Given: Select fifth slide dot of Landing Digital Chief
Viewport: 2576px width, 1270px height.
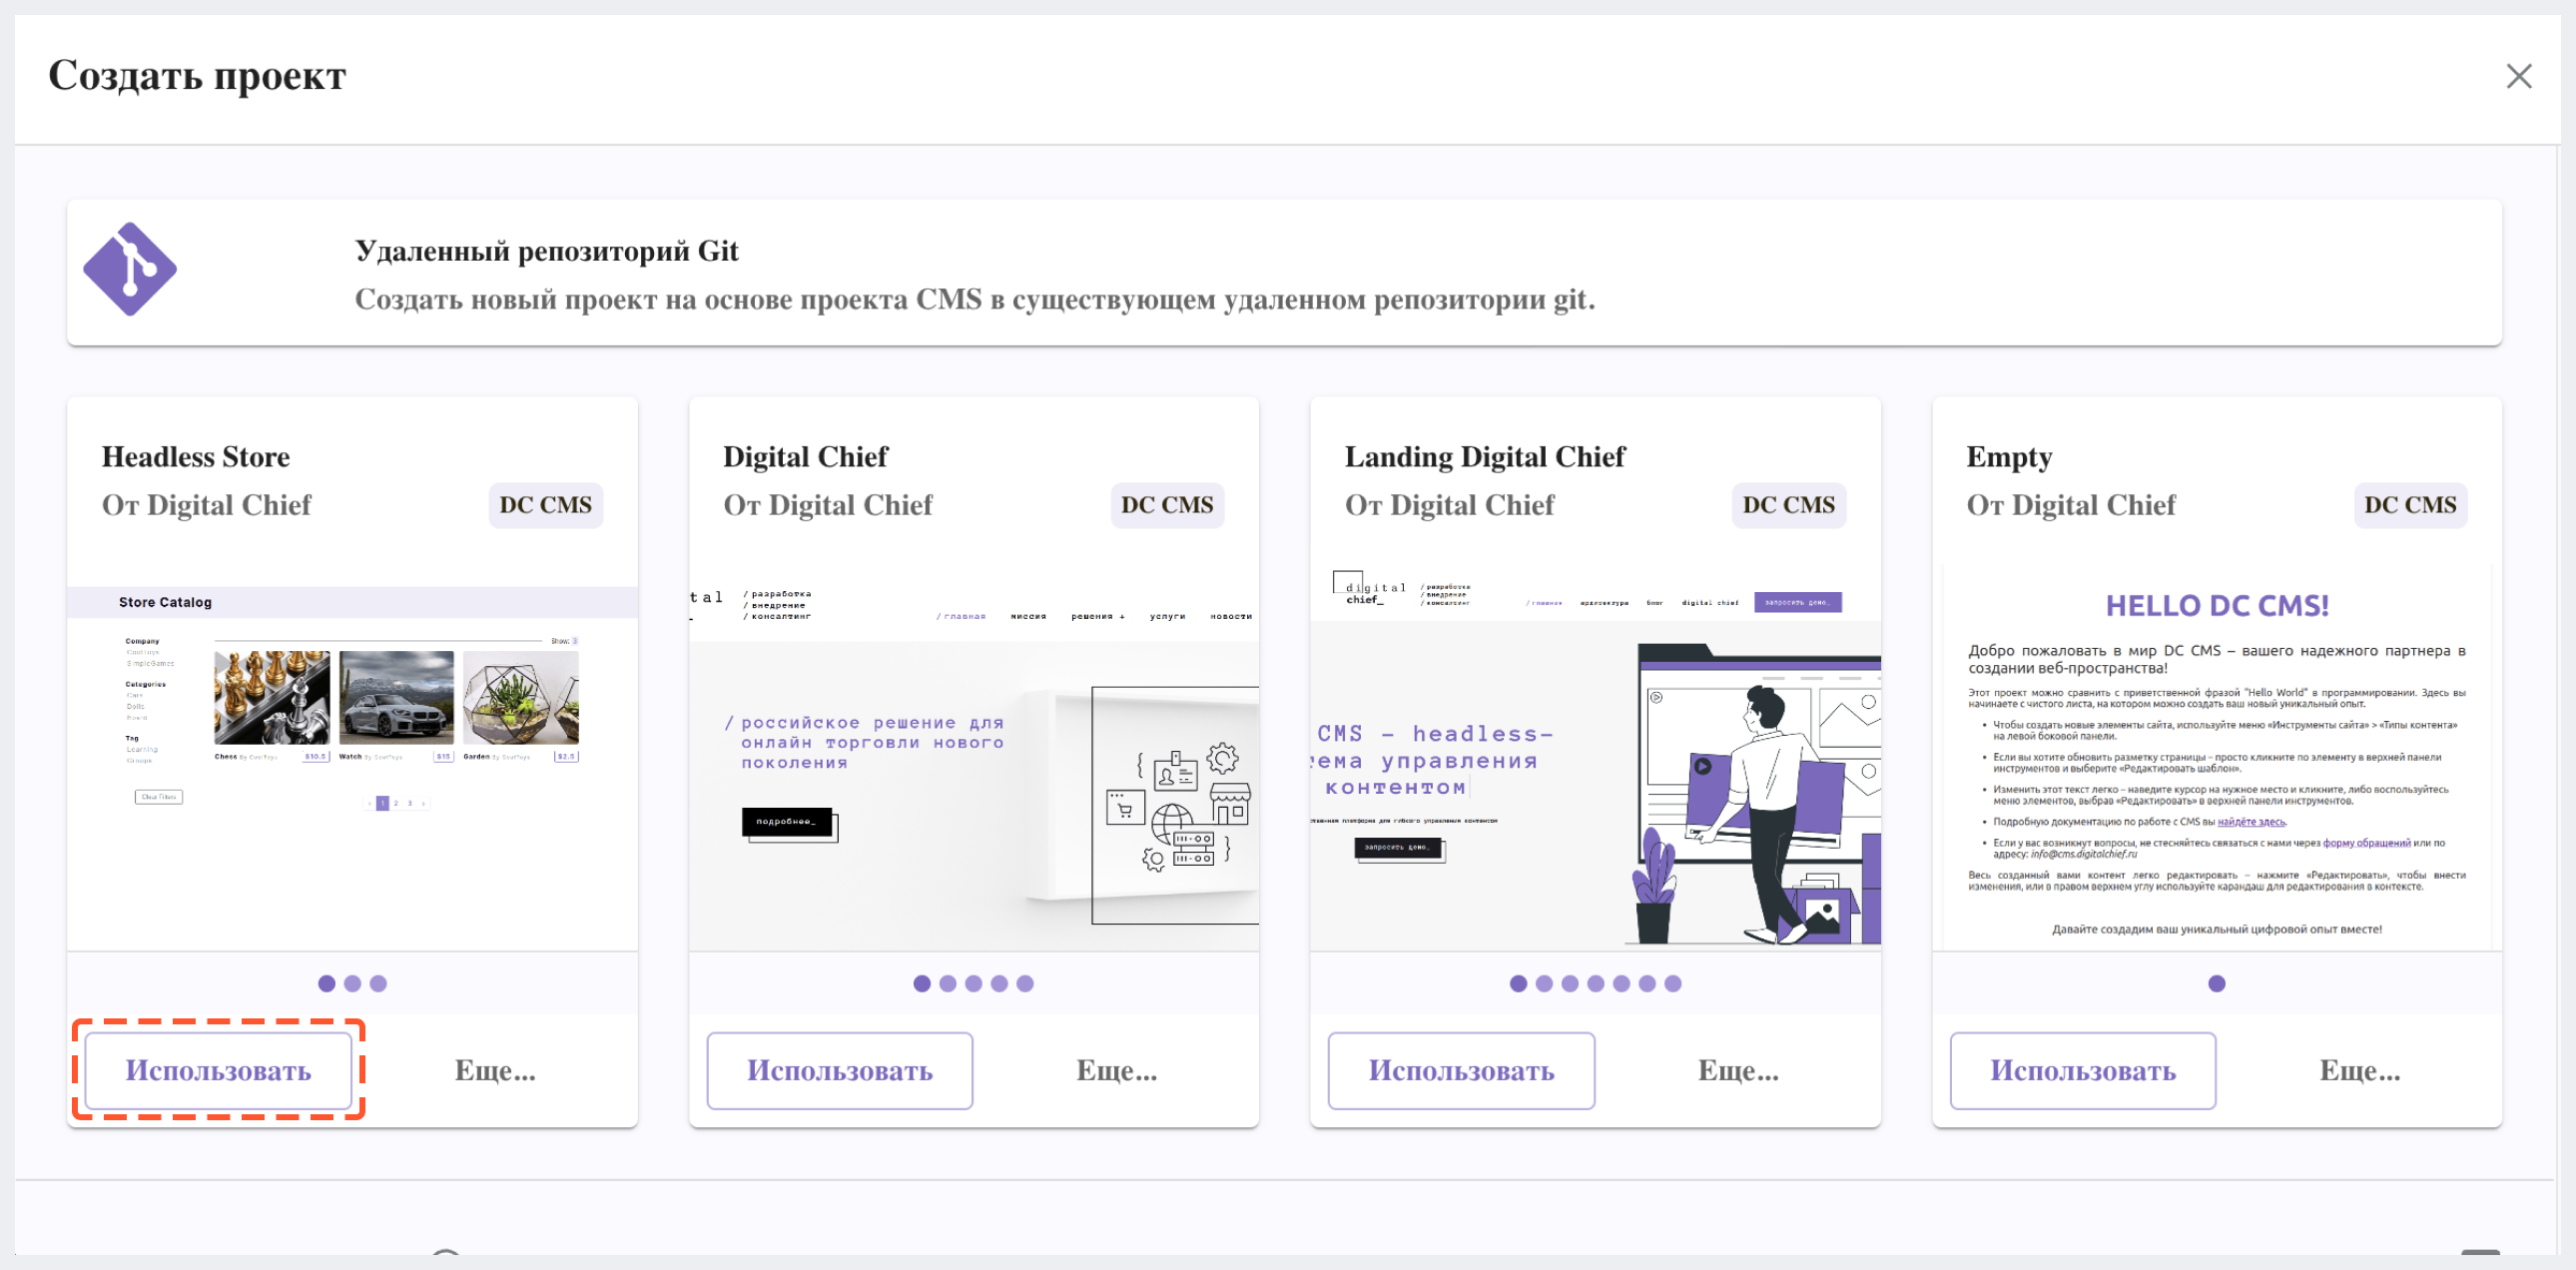Looking at the screenshot, I should tap(1621, 983).
